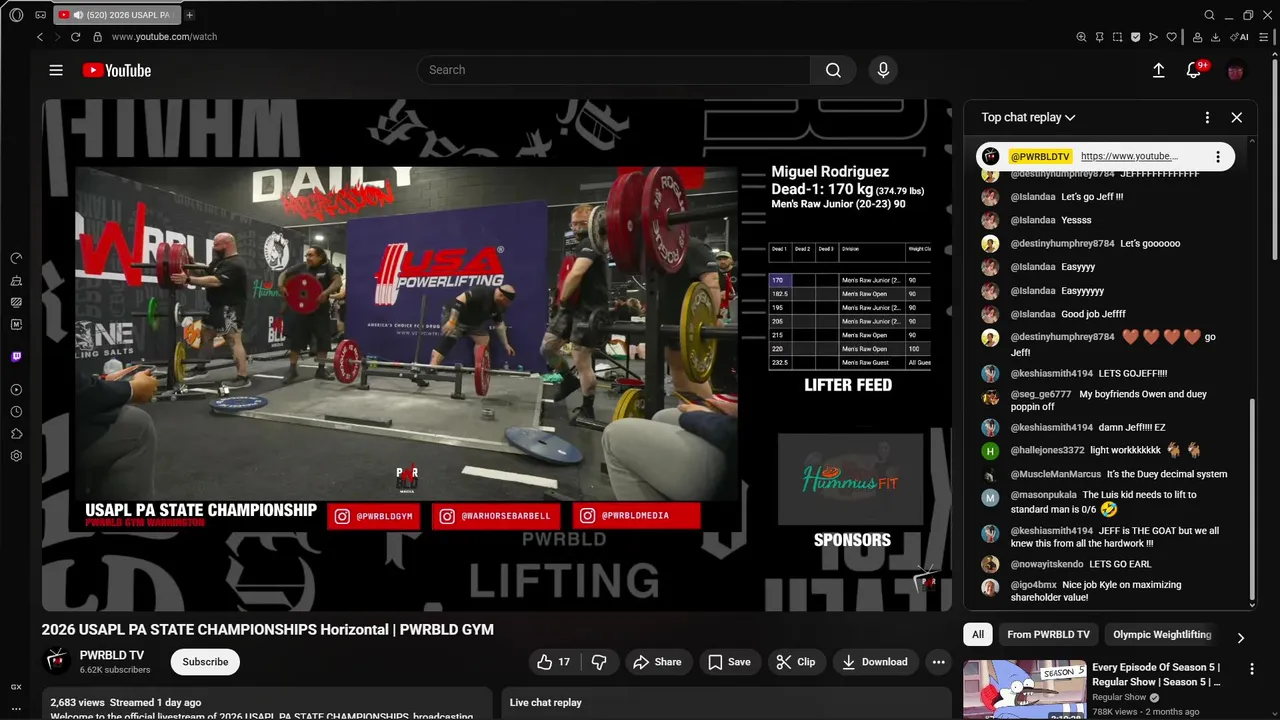Screen dimensions: 1280x720
Task: Save video to playlist
Action: click(730, 662)
